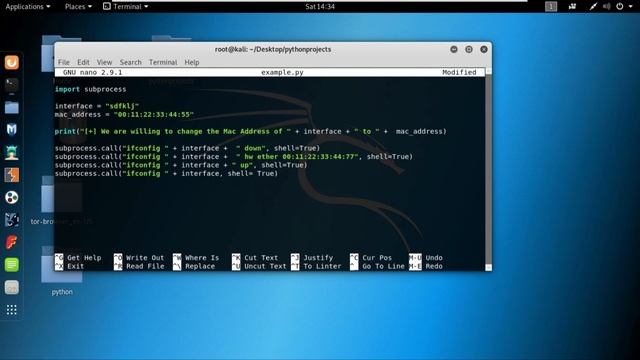Click 'Exit' nano shortcut
The width and height of the screenshot is (640, 360).
click(76, 267)
